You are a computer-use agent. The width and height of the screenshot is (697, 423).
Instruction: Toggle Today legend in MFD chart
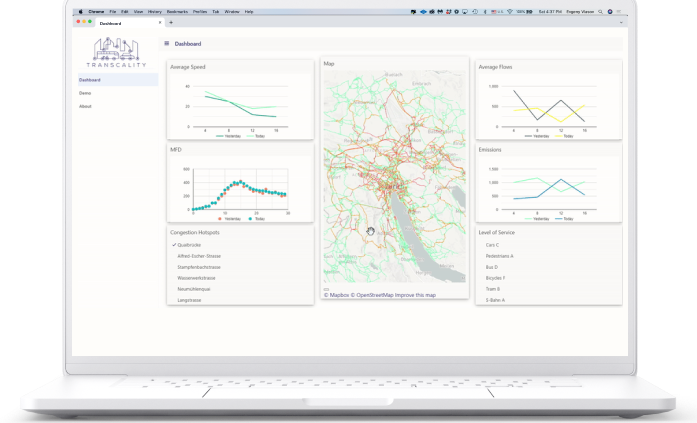click(x=256, y=219)
